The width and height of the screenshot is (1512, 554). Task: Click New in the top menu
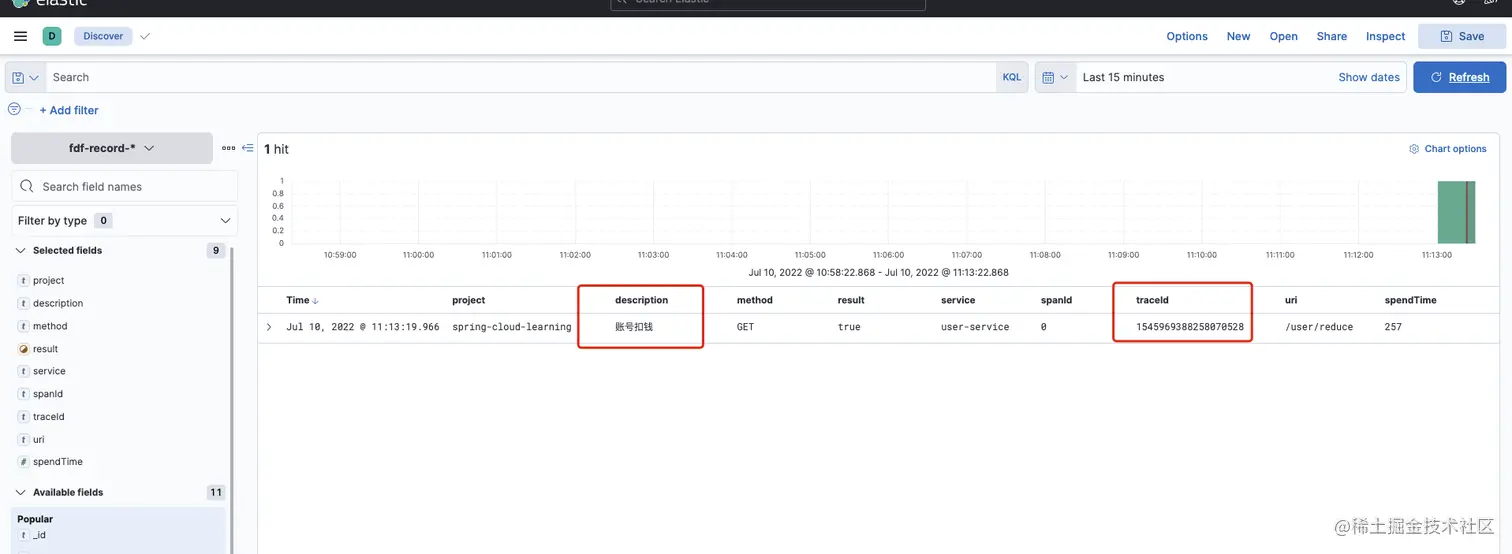click(1238, 36)
